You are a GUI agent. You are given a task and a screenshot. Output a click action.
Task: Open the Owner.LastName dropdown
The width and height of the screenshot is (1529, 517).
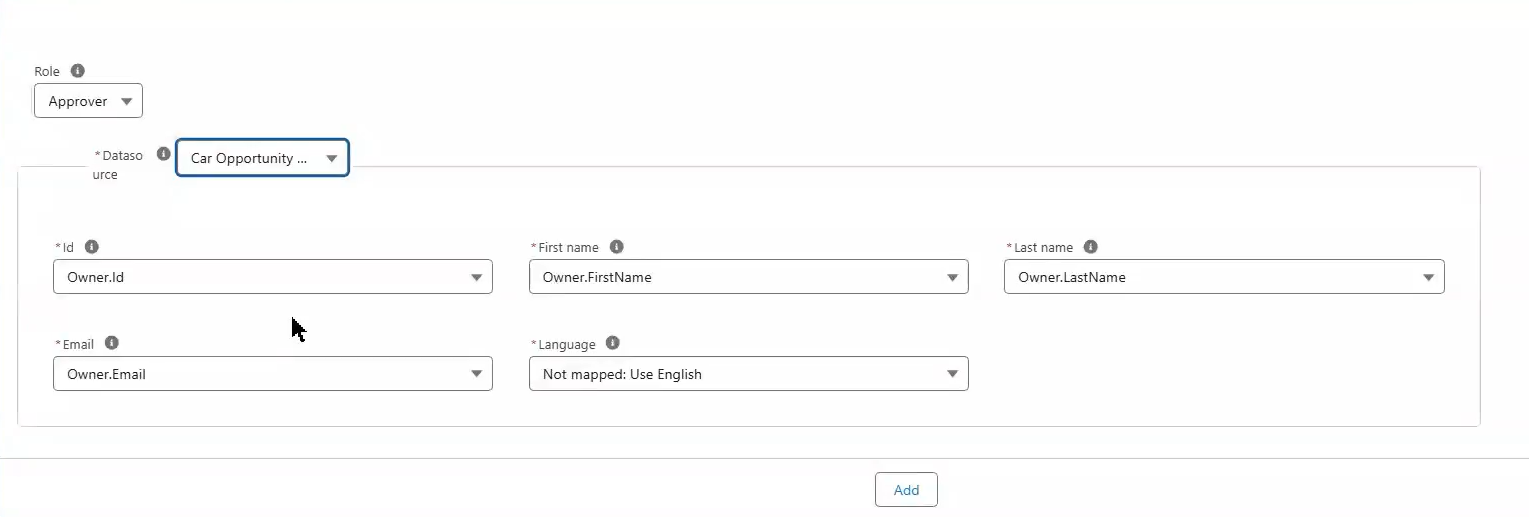coord(1224,277)
